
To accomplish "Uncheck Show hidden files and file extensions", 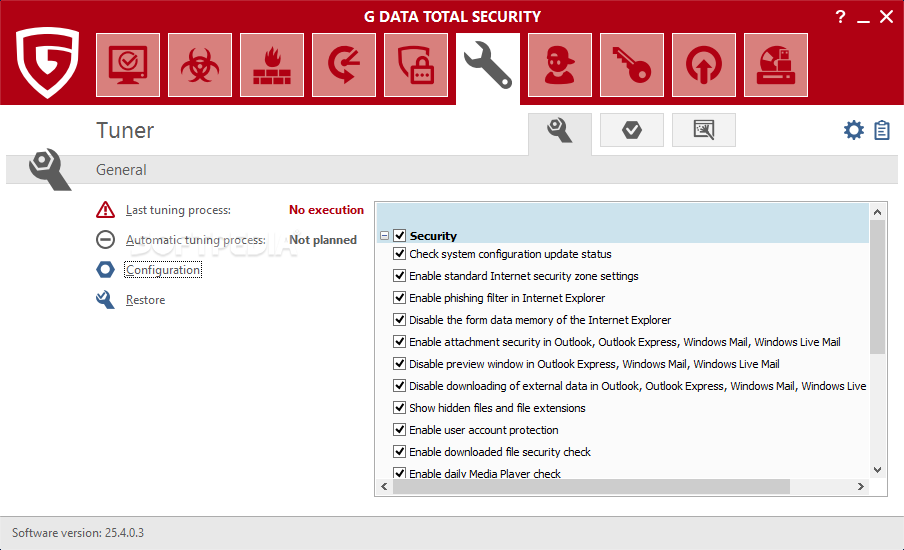I will click(400, 408).
